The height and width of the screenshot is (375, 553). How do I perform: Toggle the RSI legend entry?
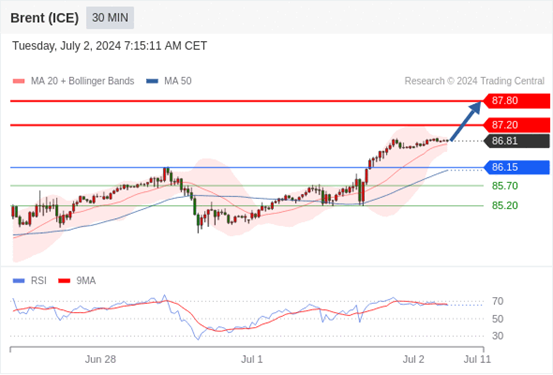coord(30,281)
